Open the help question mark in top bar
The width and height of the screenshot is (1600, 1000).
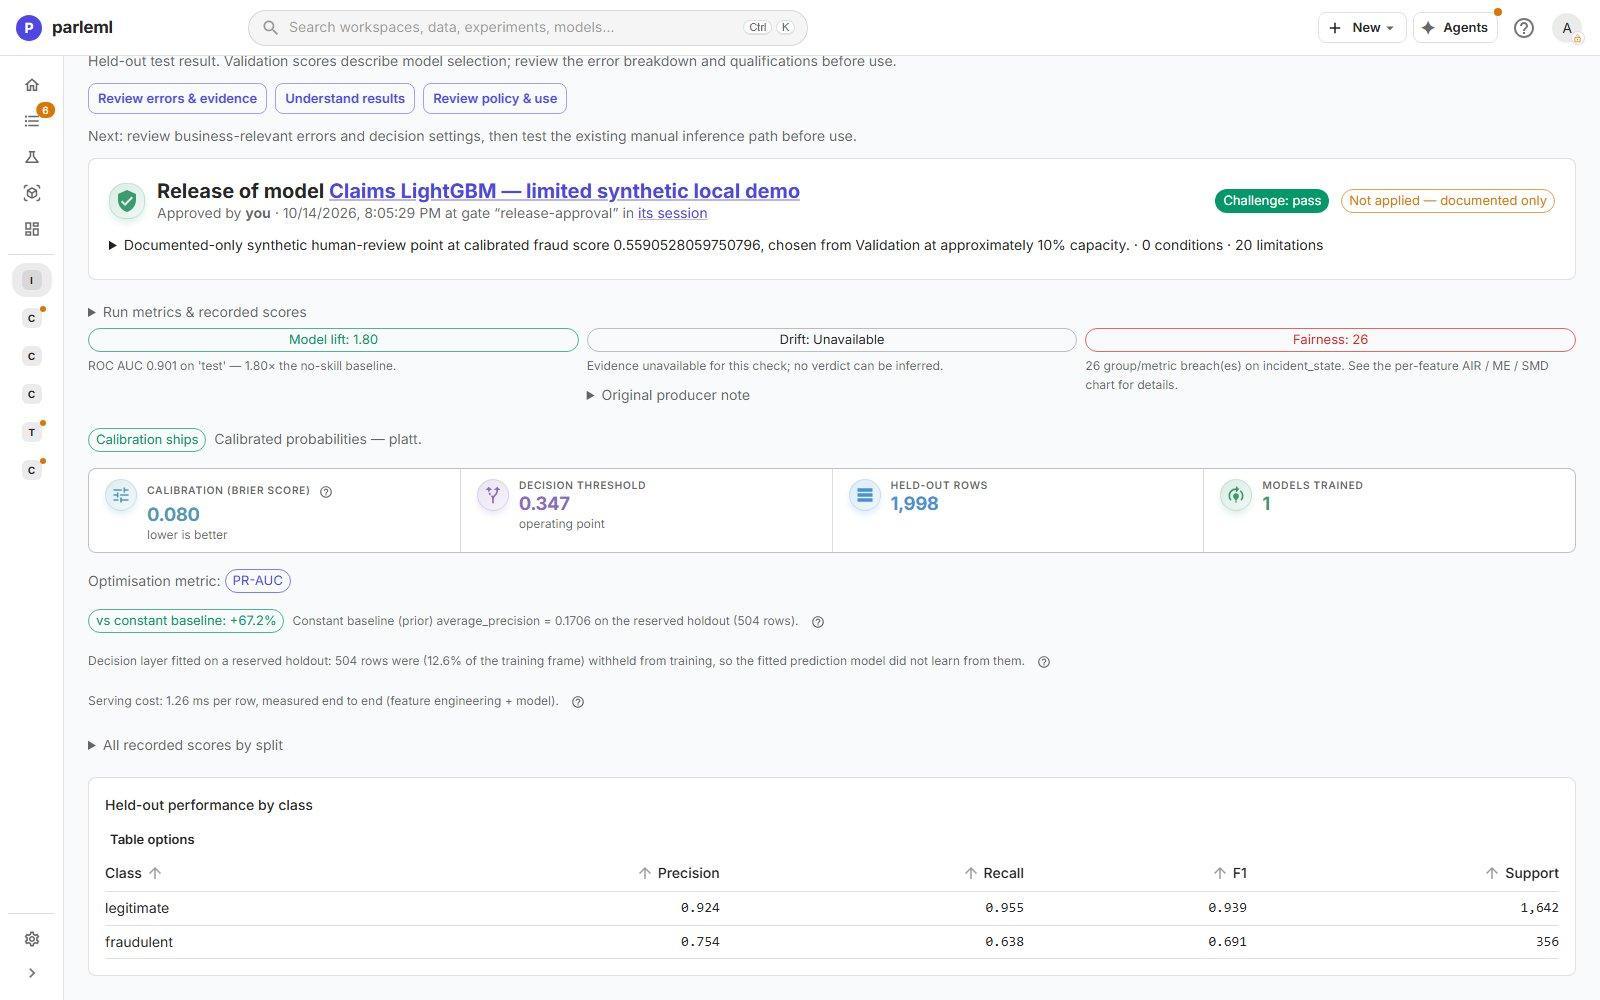[x=1524, y=28]
